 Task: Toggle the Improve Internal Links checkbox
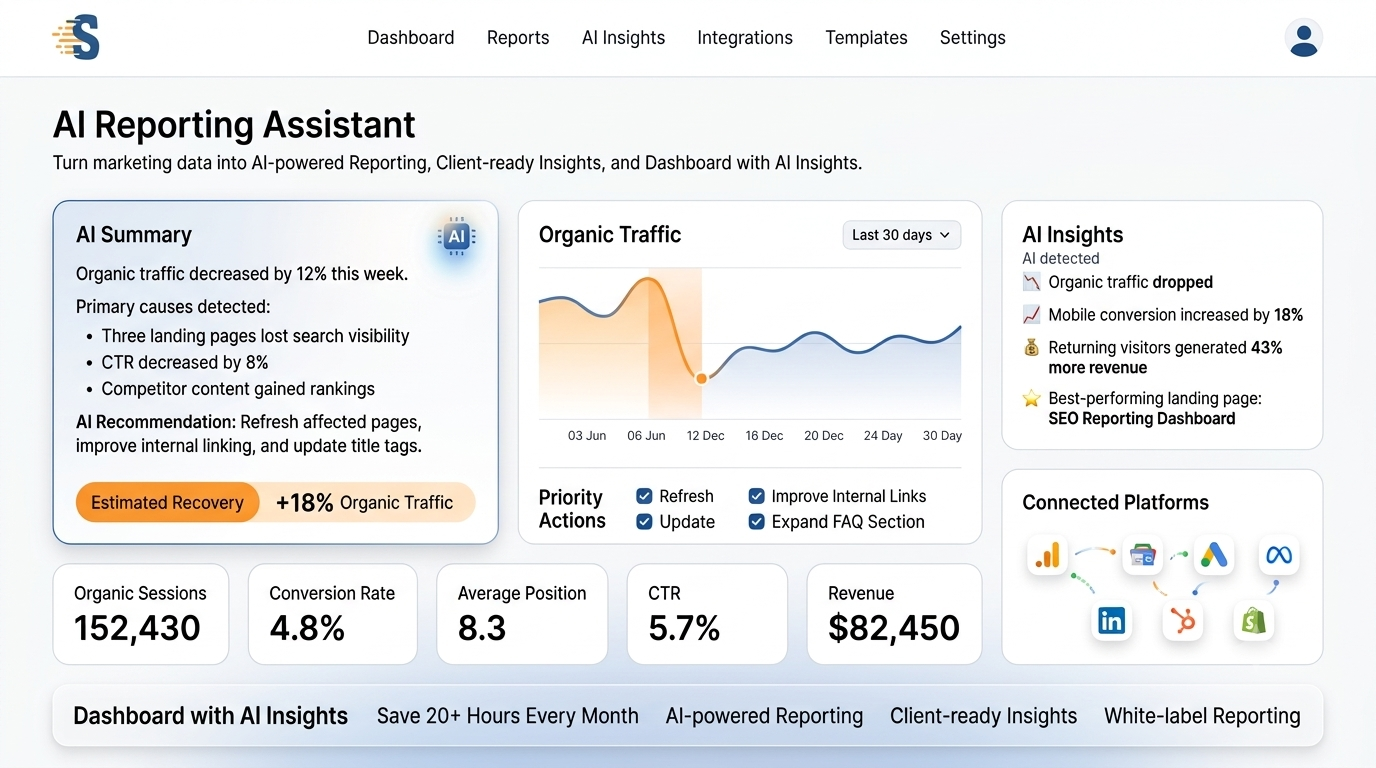pyautogui.click(x=757, y=496)
